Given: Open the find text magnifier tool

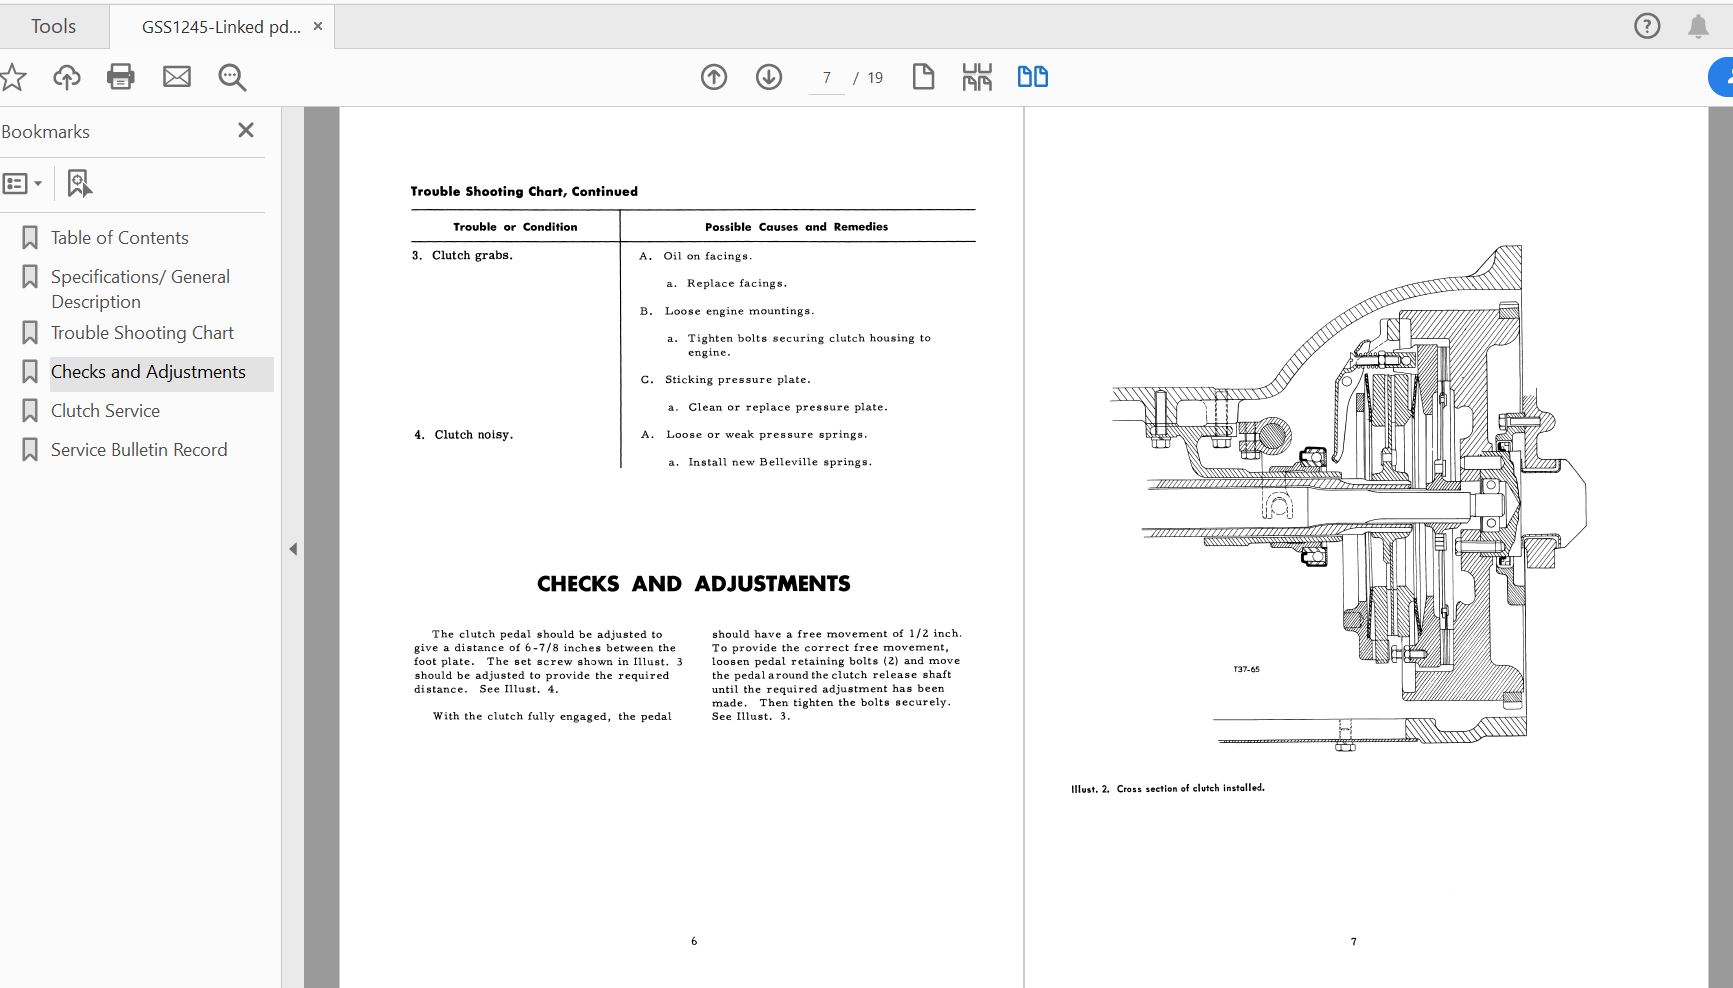Looking at the screenshot, I should (232, 77).
